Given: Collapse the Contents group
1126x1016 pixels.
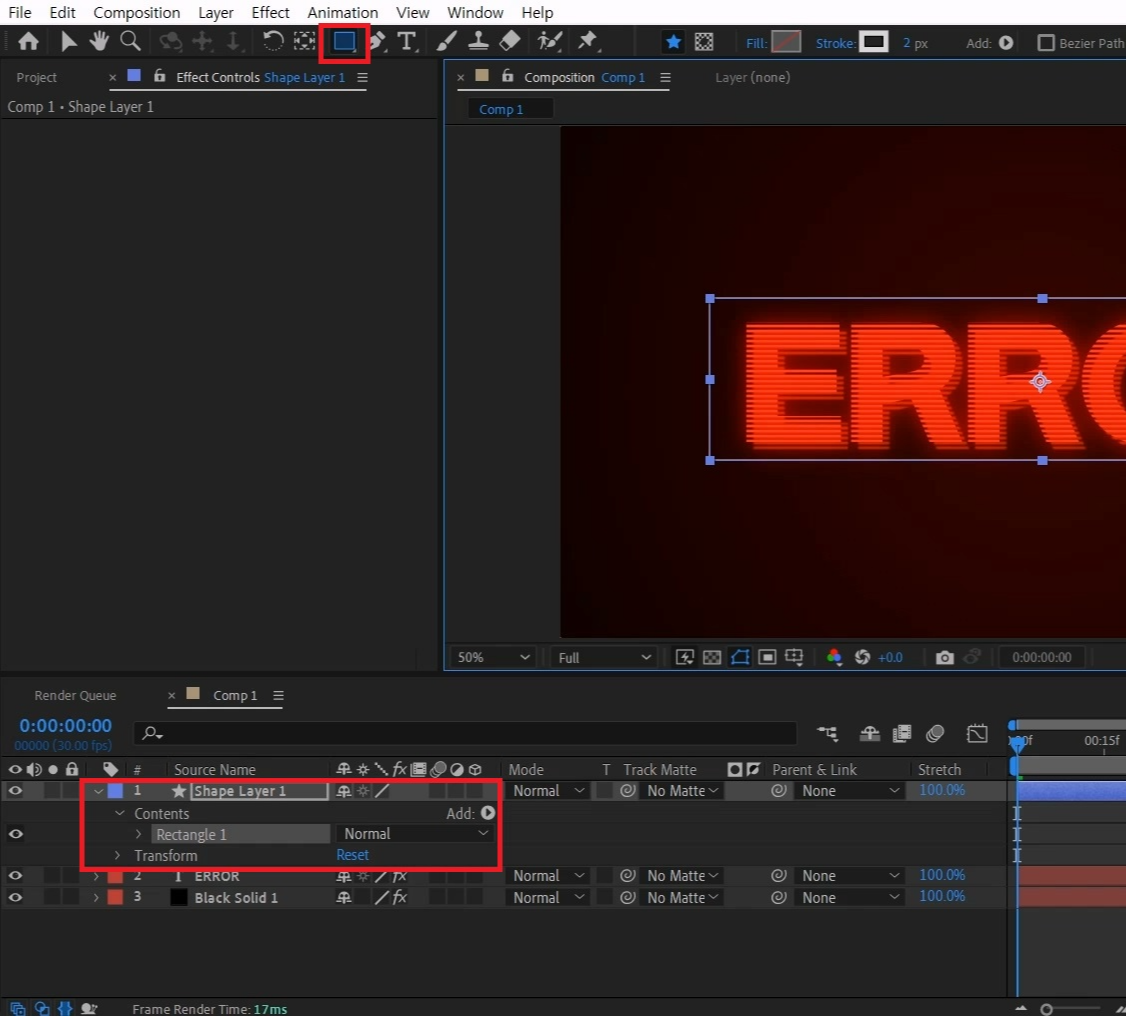Looking at the screenshot, I should coord(120,814).
